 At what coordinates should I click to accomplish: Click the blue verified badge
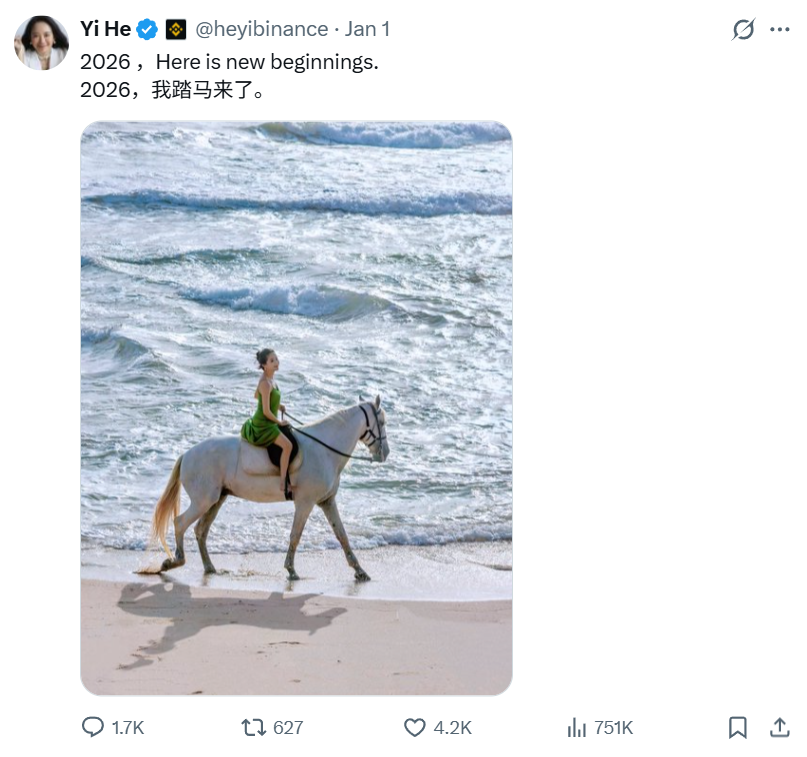point(147,29)
